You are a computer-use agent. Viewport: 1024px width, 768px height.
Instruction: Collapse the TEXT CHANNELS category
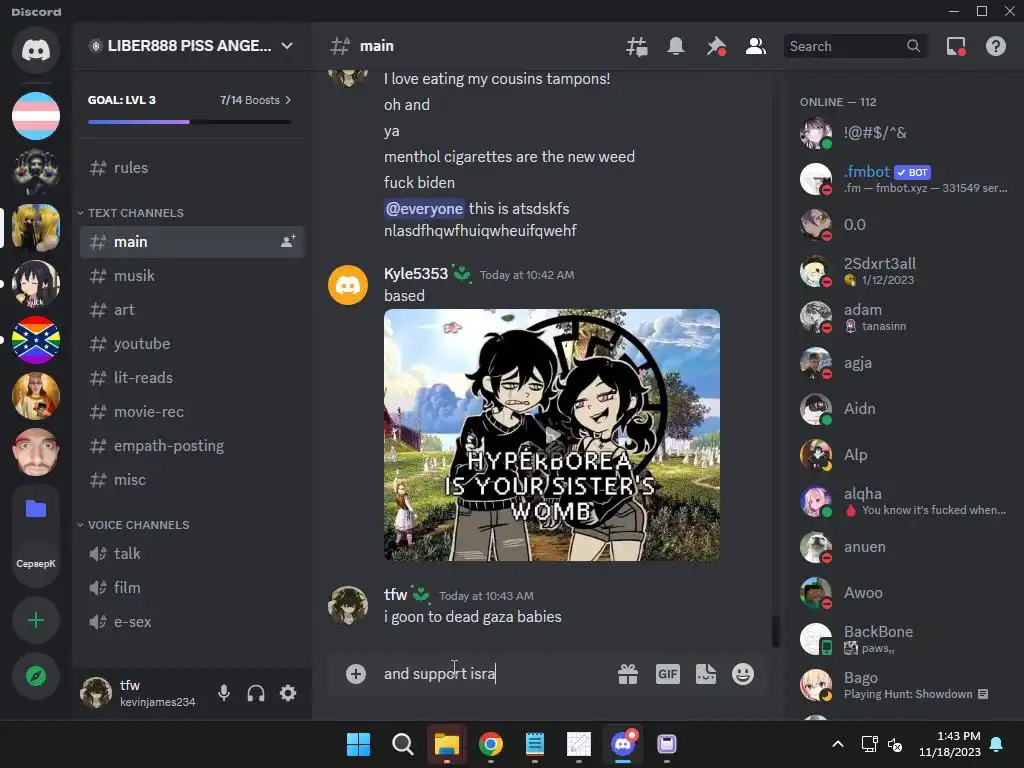[130, 213]
